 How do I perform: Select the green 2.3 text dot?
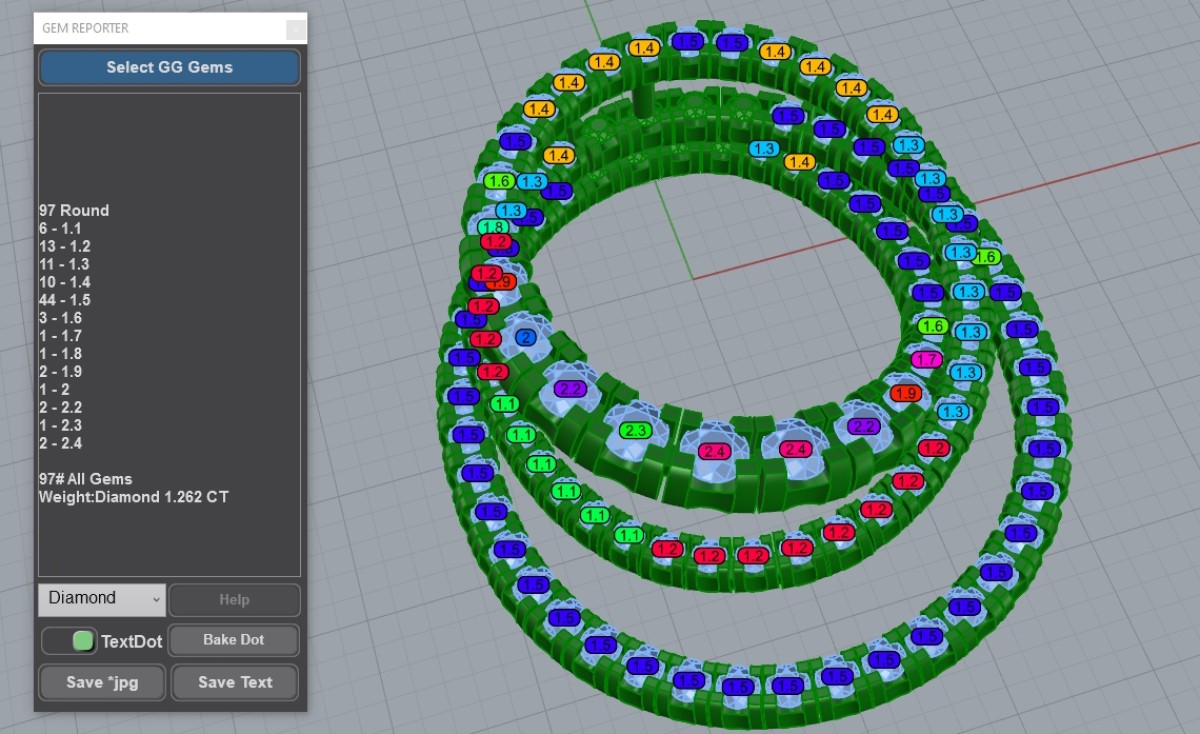pos(635,430)
